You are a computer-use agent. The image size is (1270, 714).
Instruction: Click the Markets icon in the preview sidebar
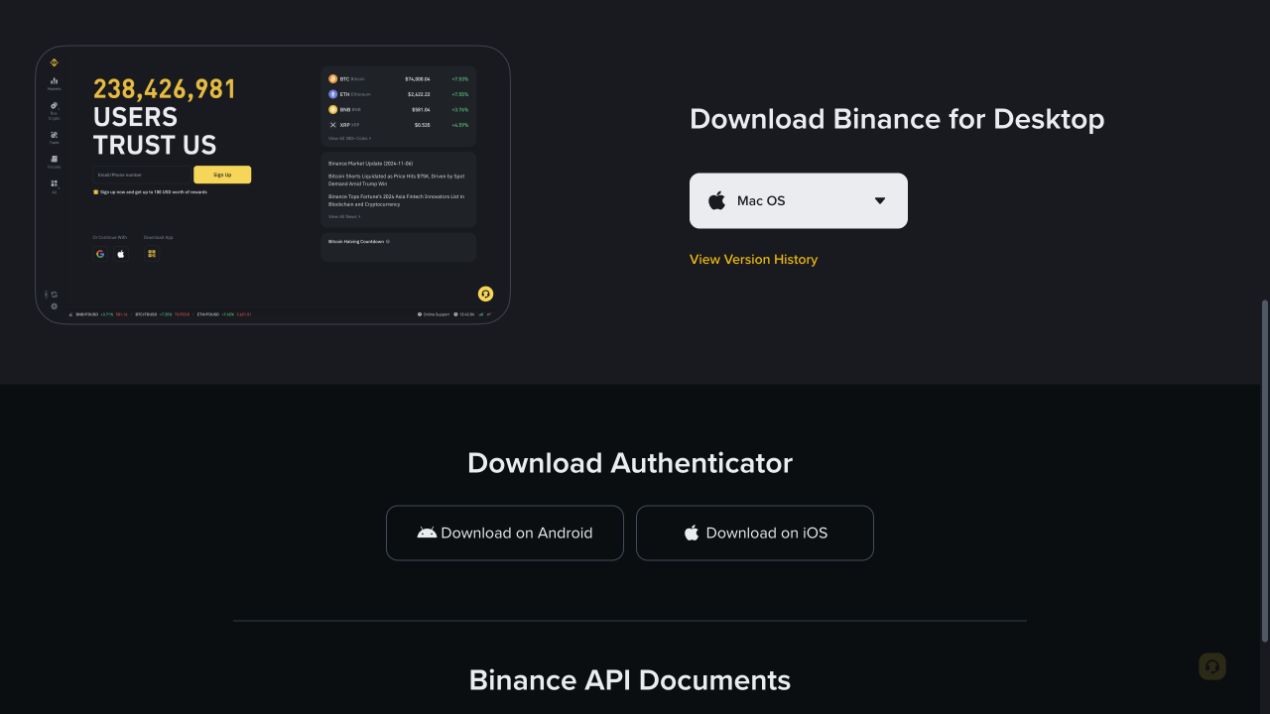[x=54, y=81]
